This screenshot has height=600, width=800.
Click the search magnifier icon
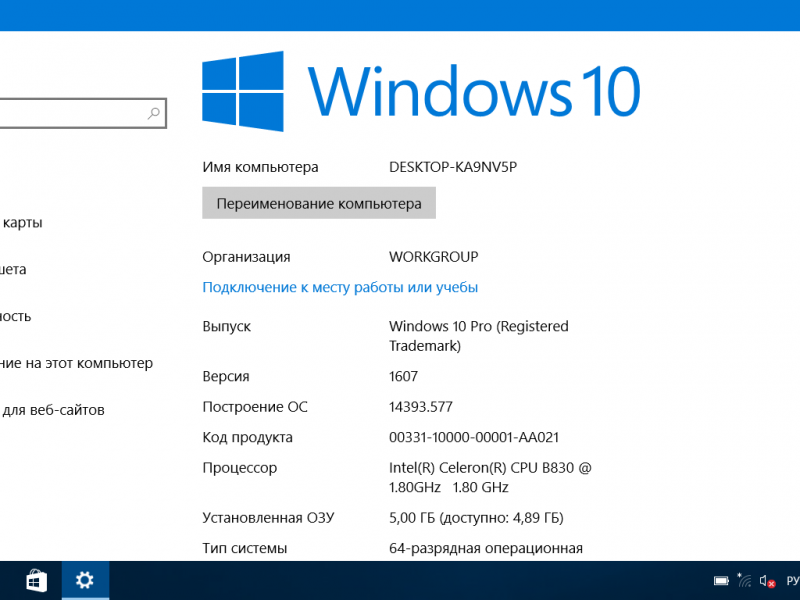(154, 113)
